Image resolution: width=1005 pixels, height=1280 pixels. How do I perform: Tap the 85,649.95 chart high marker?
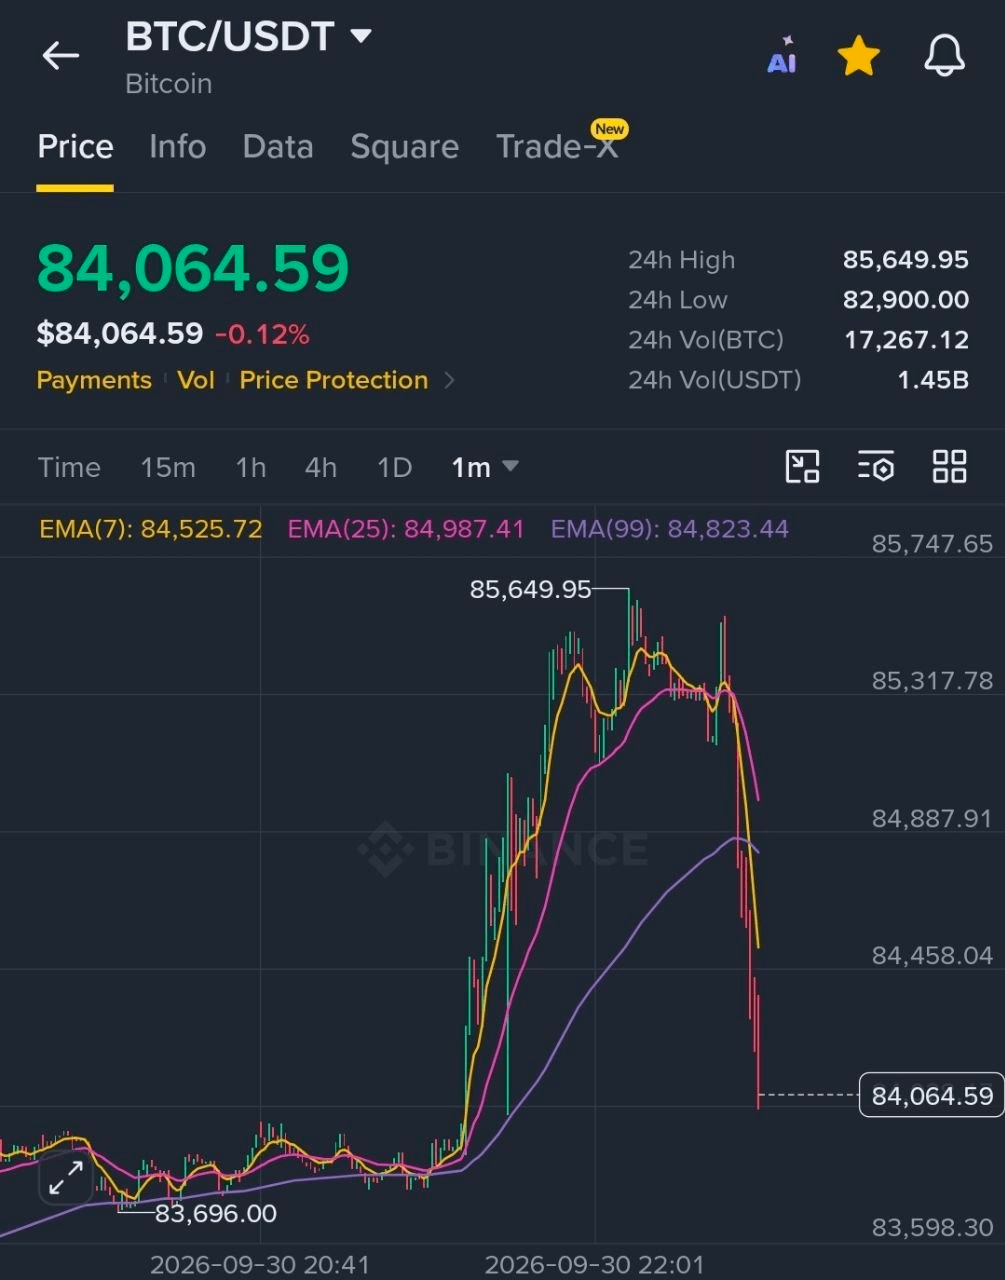point(530,590)
